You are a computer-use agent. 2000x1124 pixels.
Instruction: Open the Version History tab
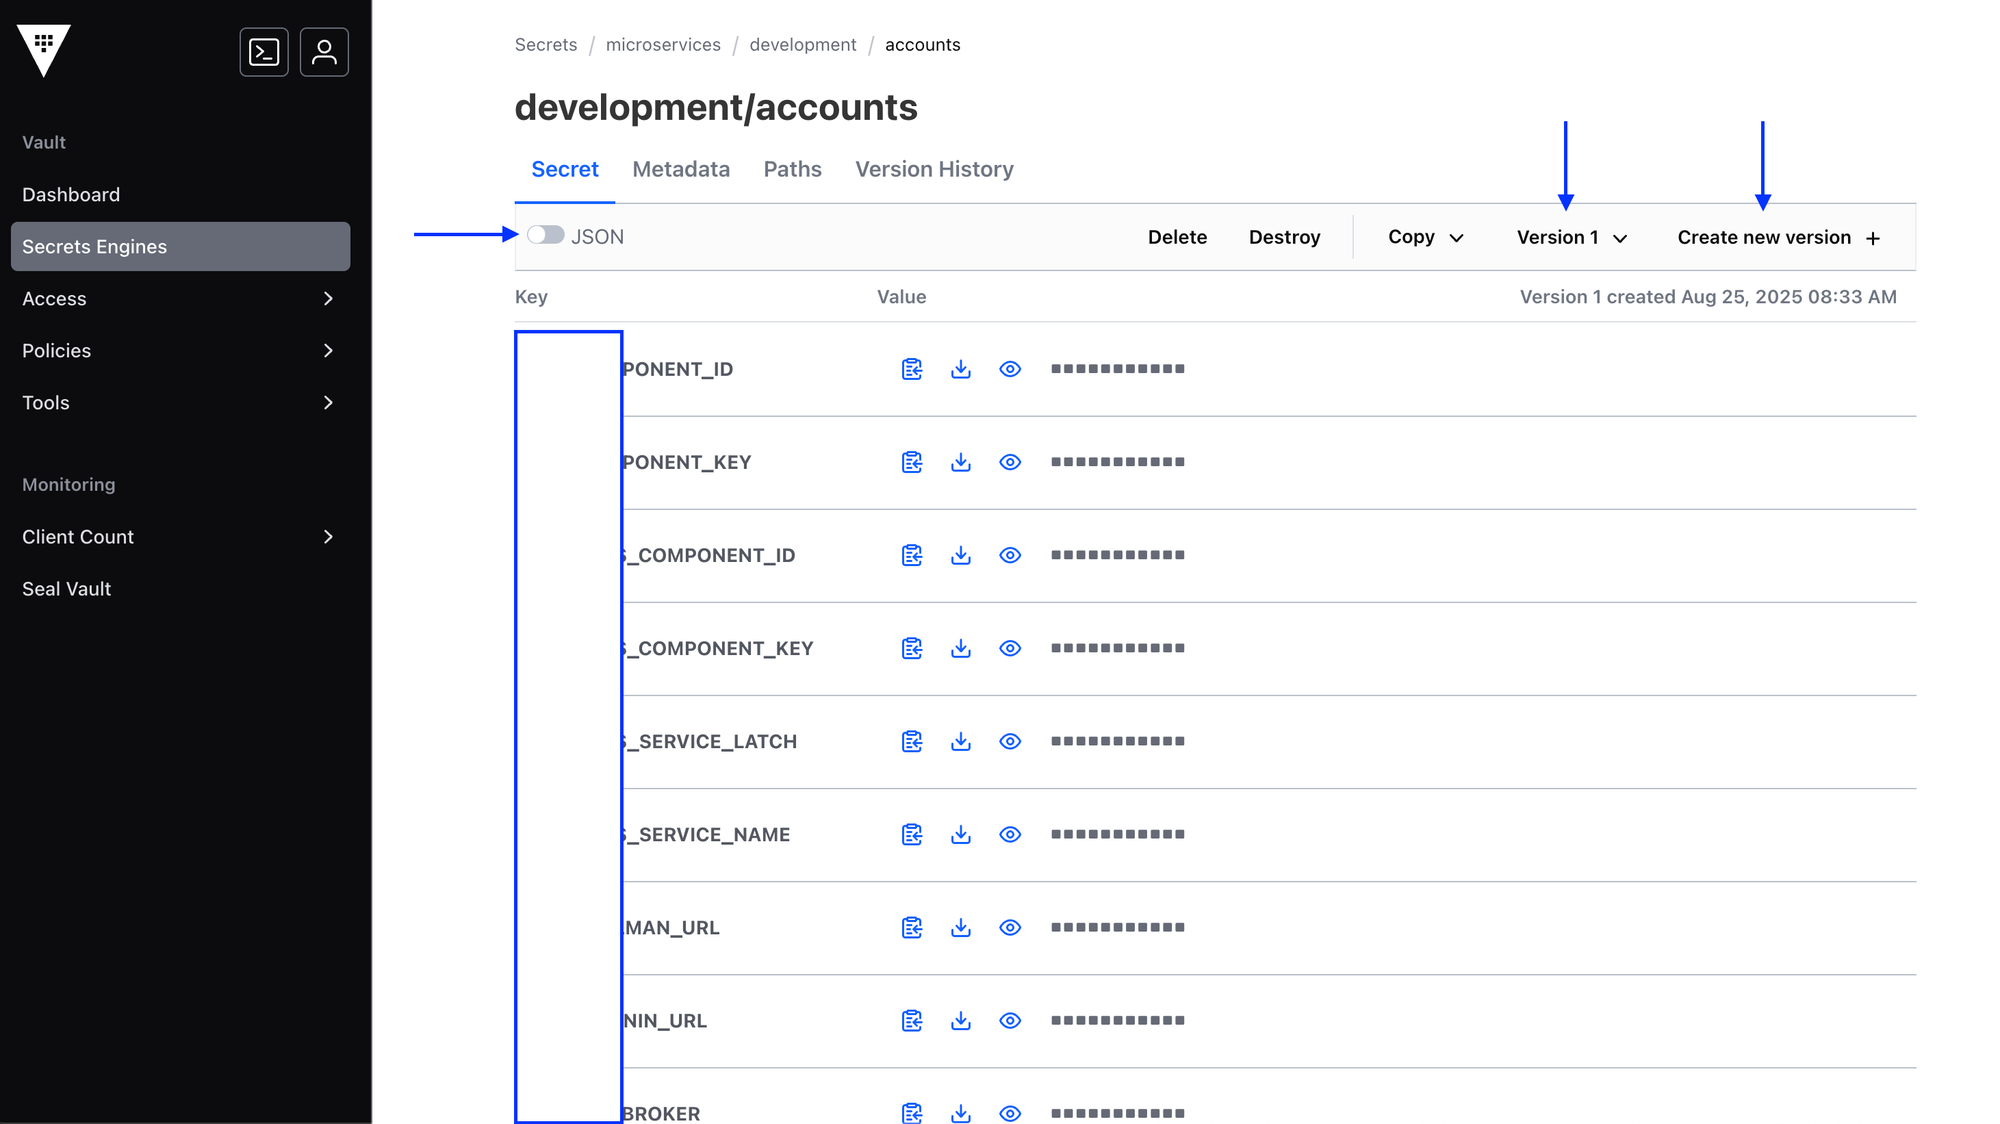click(933, 169)
